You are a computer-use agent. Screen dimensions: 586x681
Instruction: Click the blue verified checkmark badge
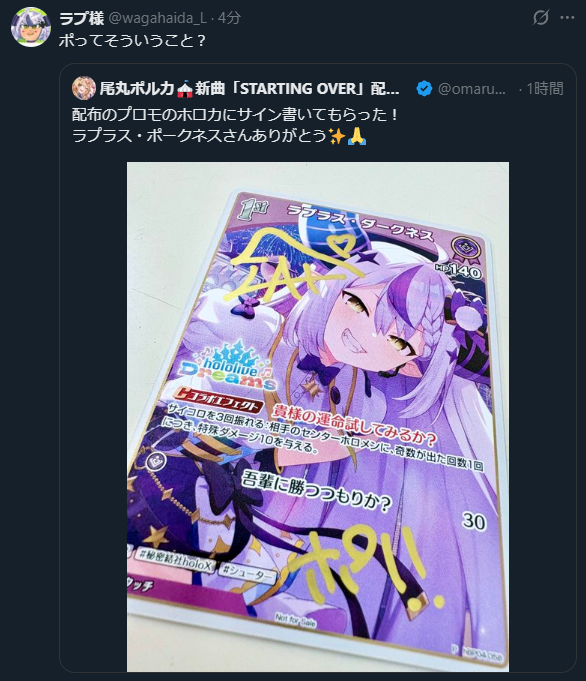(424, 89)
